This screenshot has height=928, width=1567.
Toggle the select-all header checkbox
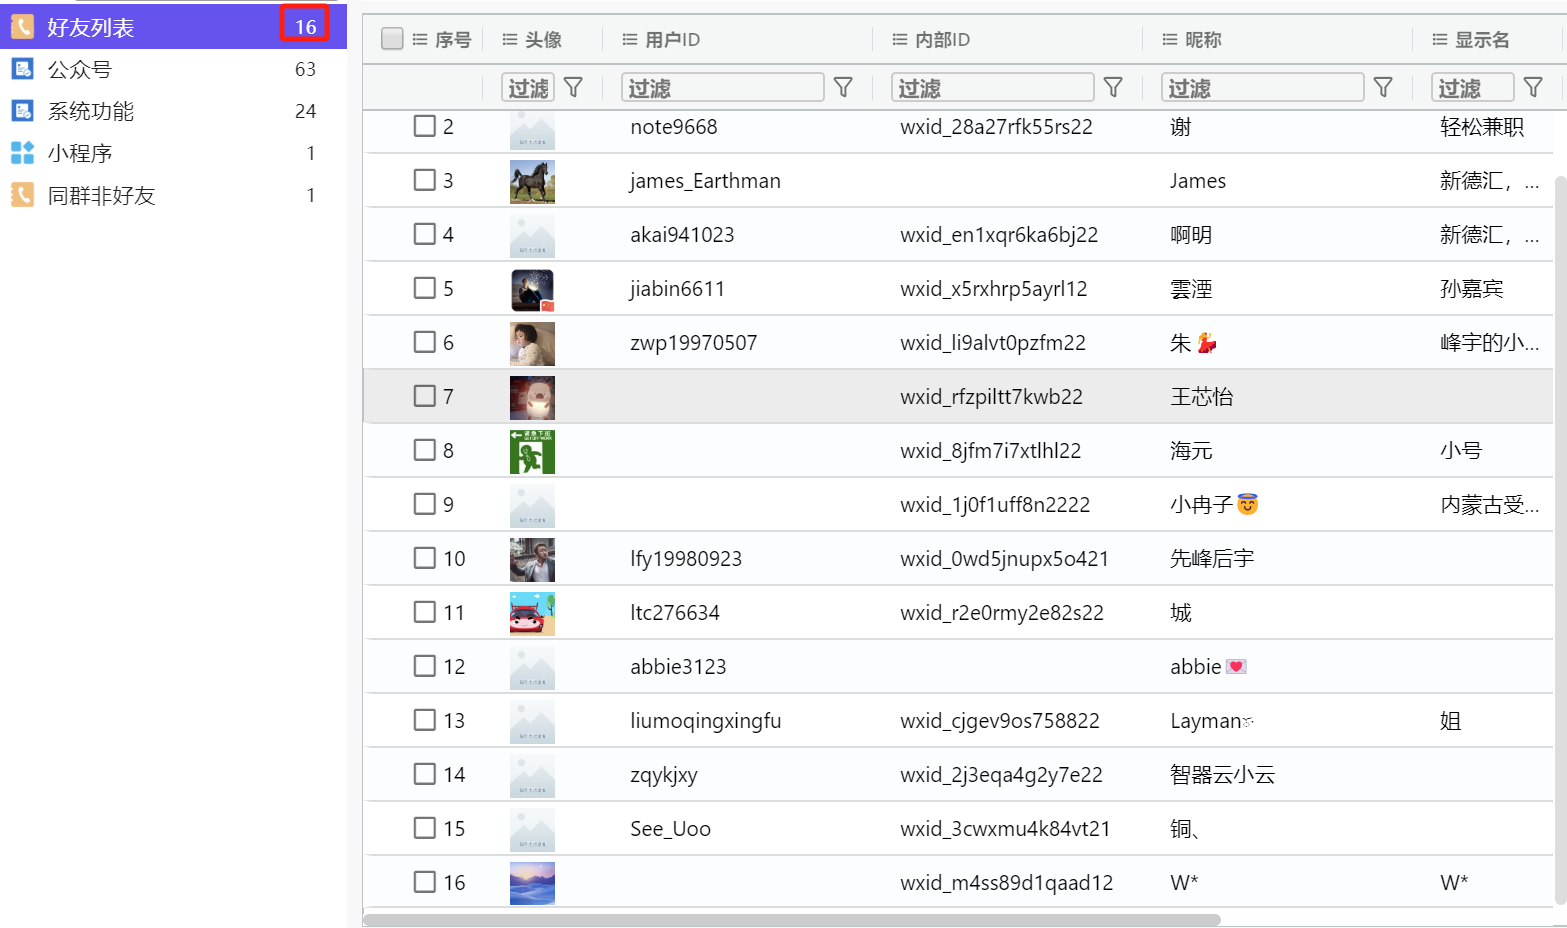(x=392, y=38)
